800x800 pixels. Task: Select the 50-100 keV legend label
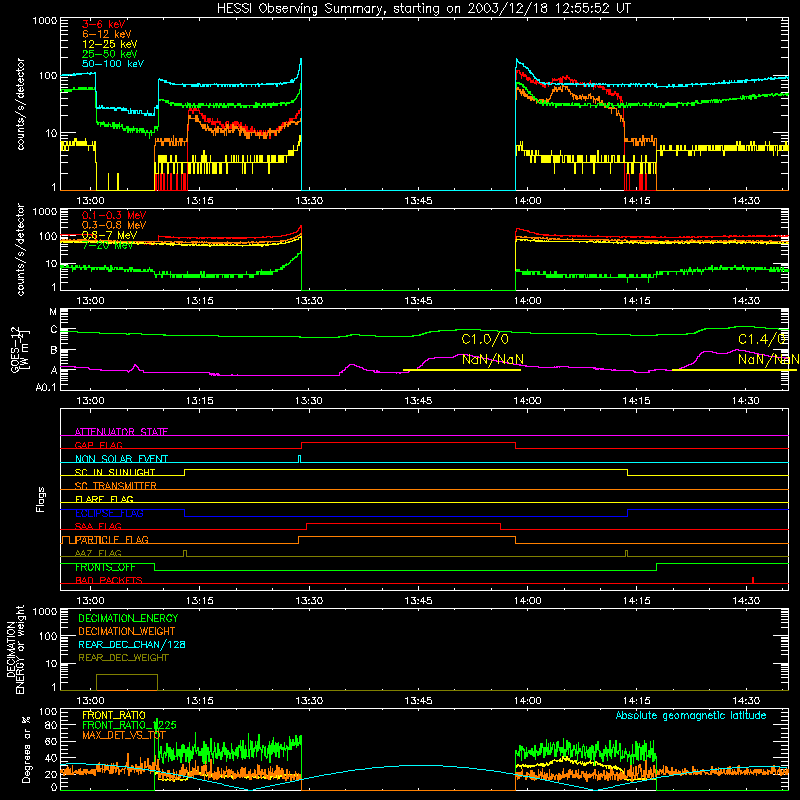coord(113,64)
